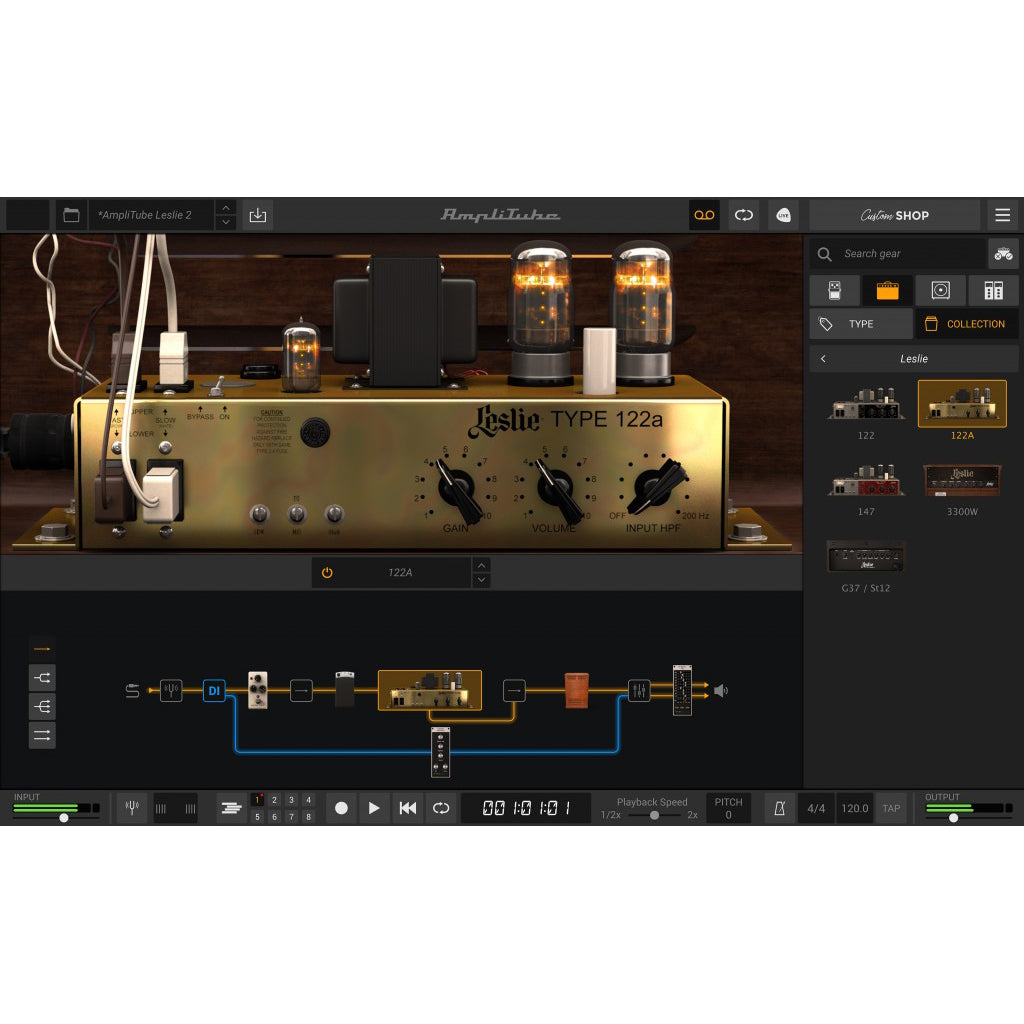The height and width of the screenshot is (1024, 1024).
Task: Click the save preset download icon
Action: point(257,215)
